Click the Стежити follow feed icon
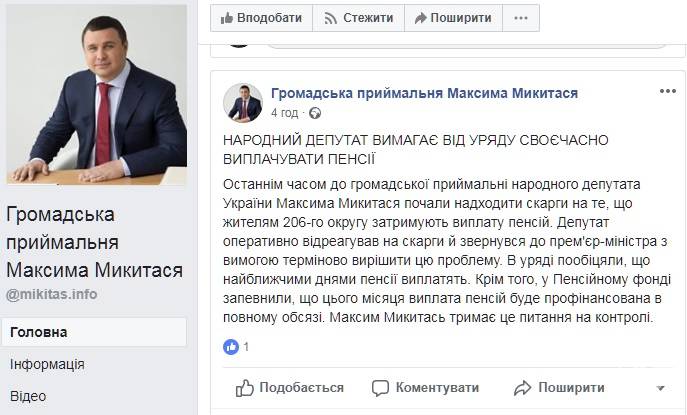This screenshot has width=687, height=415. pos(327,18)
